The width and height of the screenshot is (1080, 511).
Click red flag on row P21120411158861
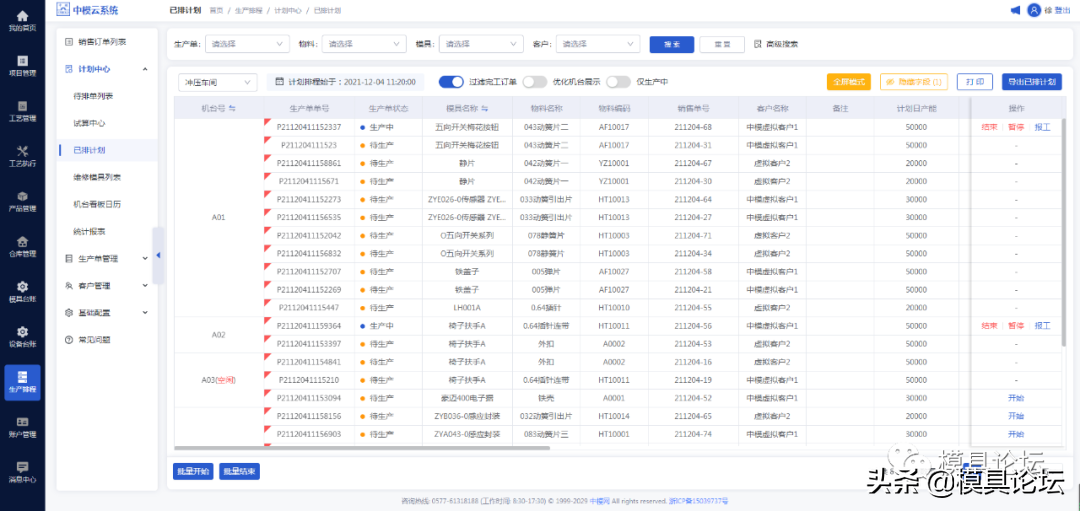click(x=267, y=158)
